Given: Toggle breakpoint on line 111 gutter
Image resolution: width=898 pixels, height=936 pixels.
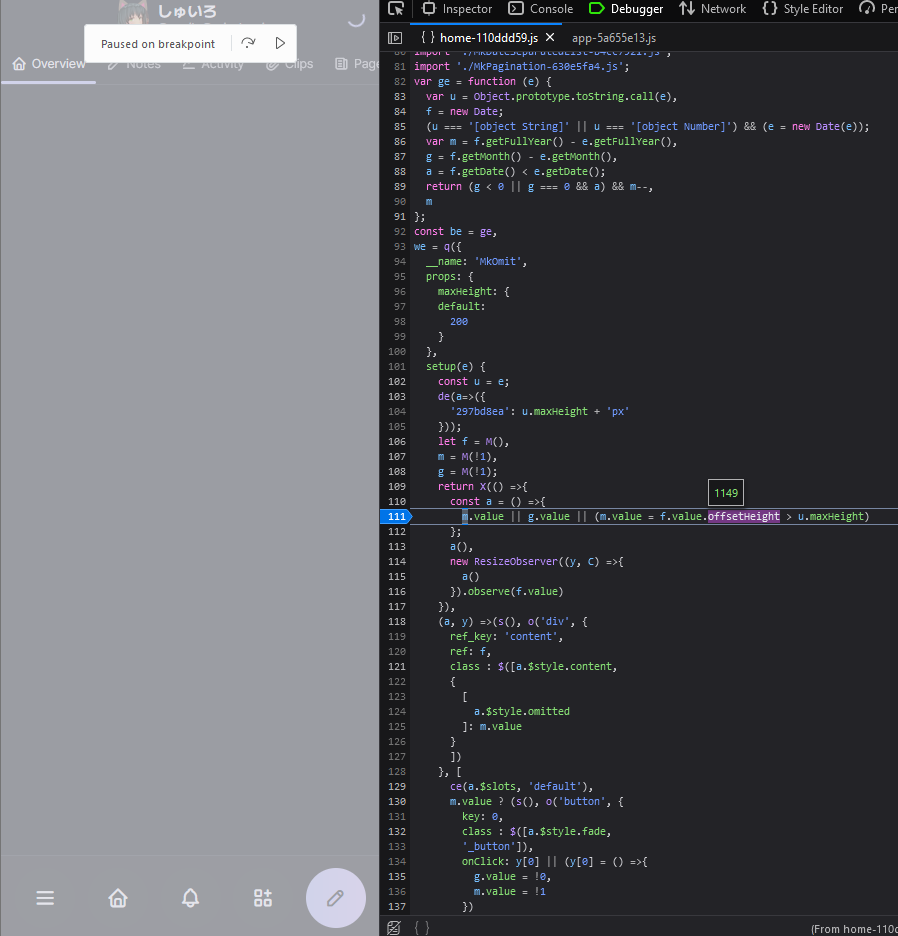Looking at the screenshot, I should (x=396, y=516).
